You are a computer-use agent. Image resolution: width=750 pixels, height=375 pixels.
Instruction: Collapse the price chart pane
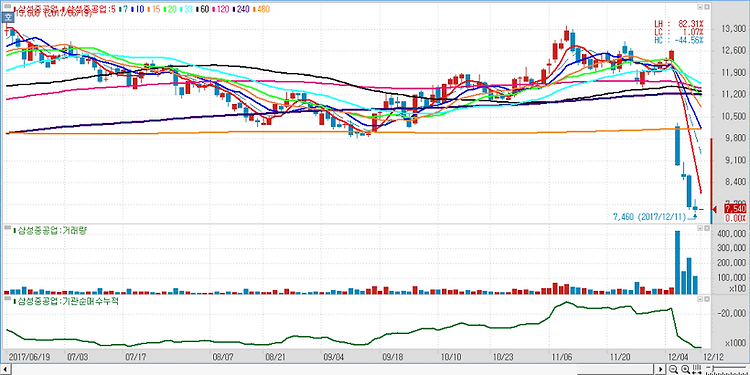tap(700, 8)
